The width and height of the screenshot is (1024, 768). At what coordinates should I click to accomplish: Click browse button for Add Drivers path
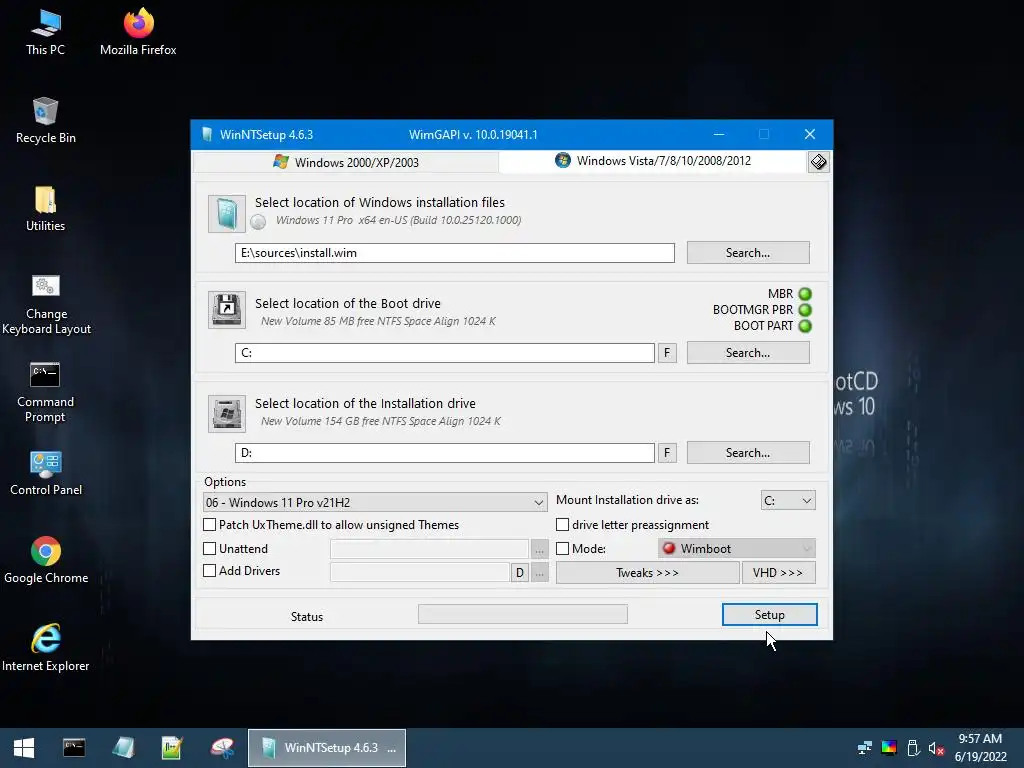click(539, 573)
